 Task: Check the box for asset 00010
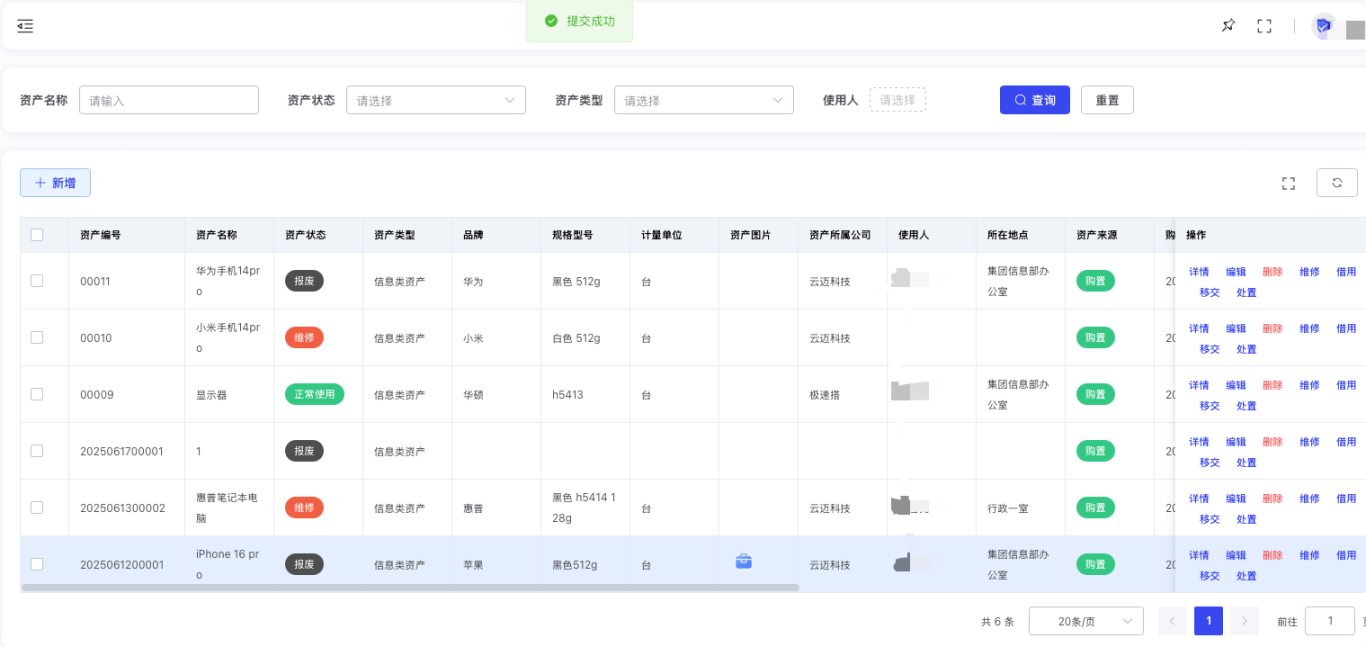[37, 338]
